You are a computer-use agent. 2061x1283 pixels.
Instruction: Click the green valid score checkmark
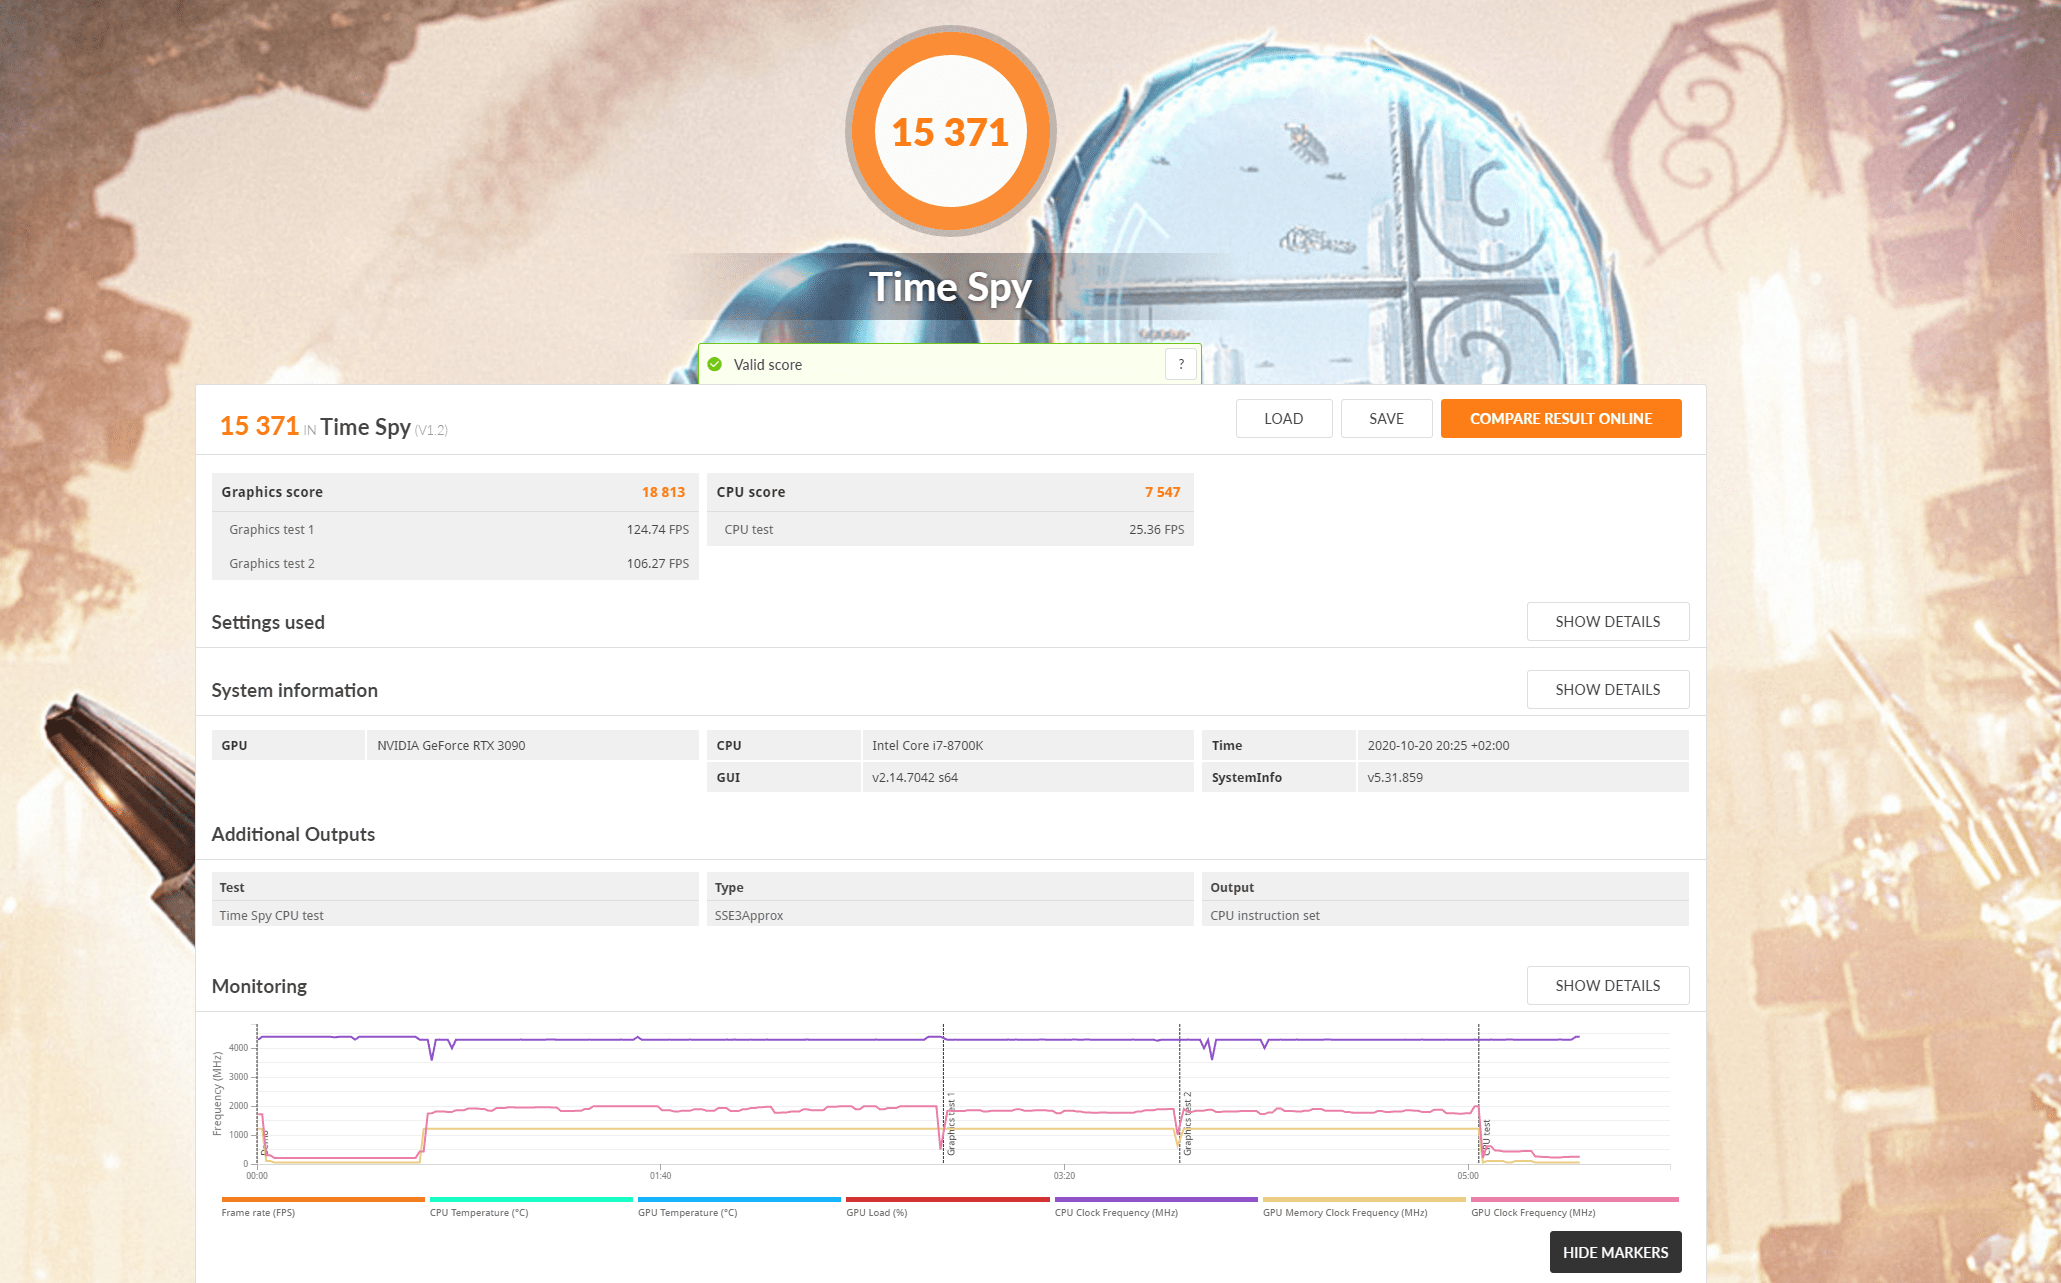[715, 364]
